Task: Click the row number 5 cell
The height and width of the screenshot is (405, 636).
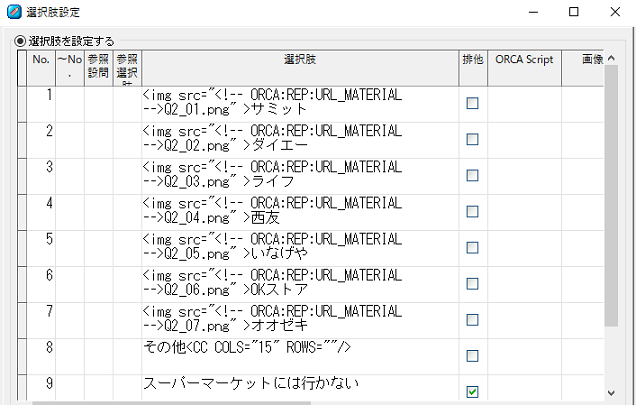Action: (41, 249)
